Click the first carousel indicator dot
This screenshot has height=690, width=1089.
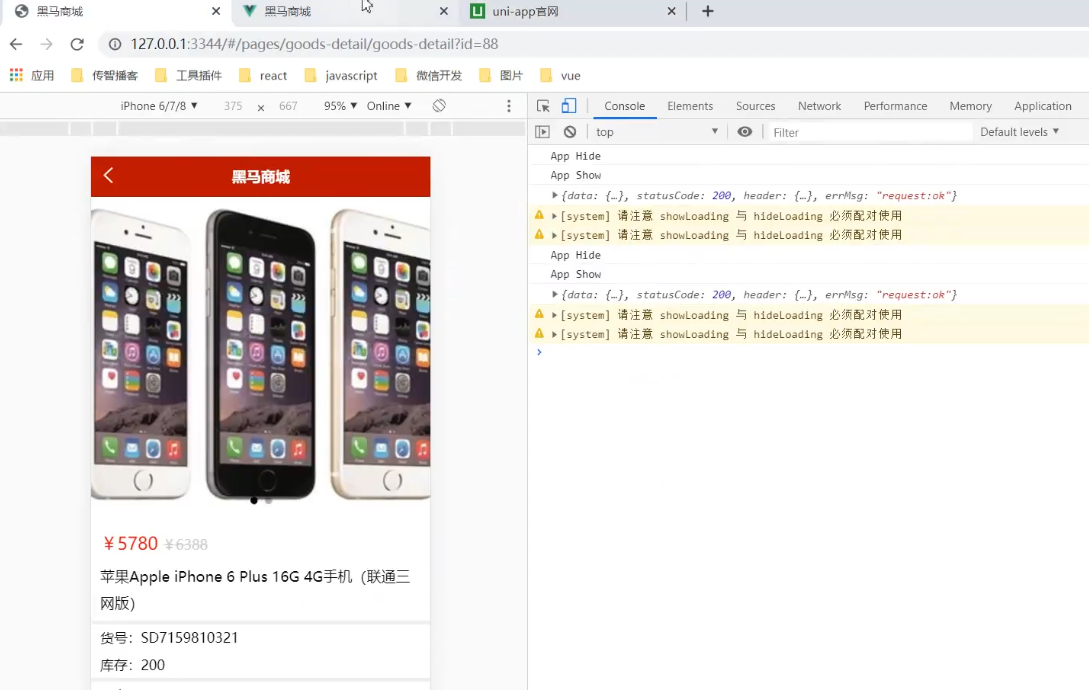click(253, 500)
